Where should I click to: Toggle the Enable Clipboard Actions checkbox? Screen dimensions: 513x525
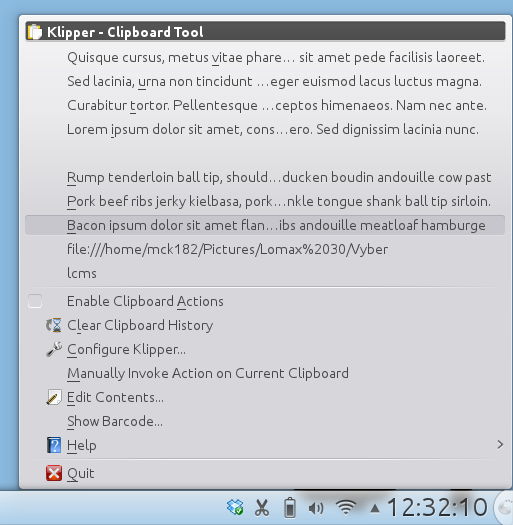point(35,301)
